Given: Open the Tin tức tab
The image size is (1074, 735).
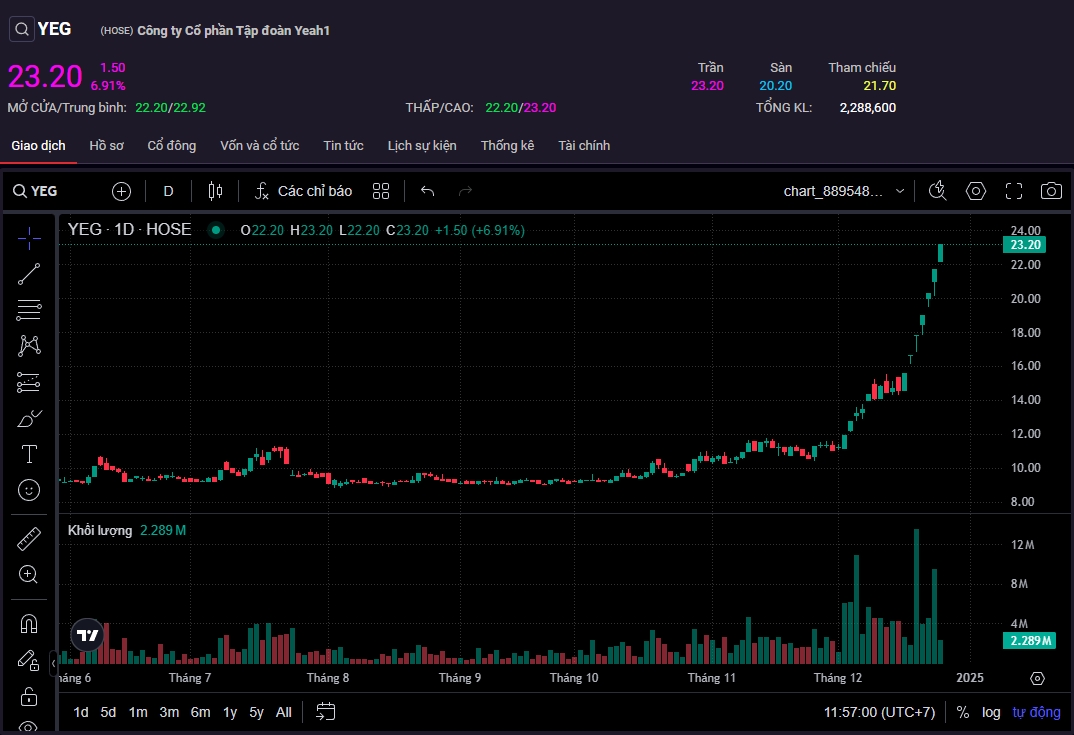Looking at the screenshot, I should tap(343, 145).
